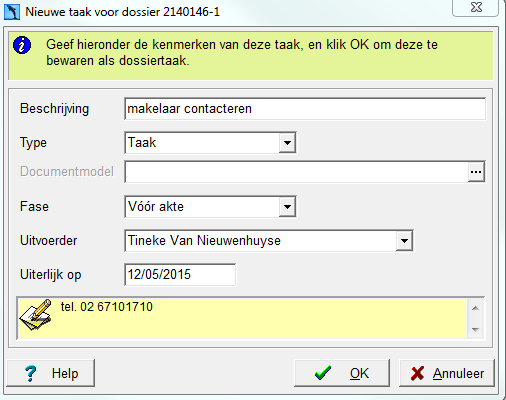Screen dimensions: 506x400
Task: Cancel with the Annuleer button
Action: pyautogui.click(x=447, y=373)
